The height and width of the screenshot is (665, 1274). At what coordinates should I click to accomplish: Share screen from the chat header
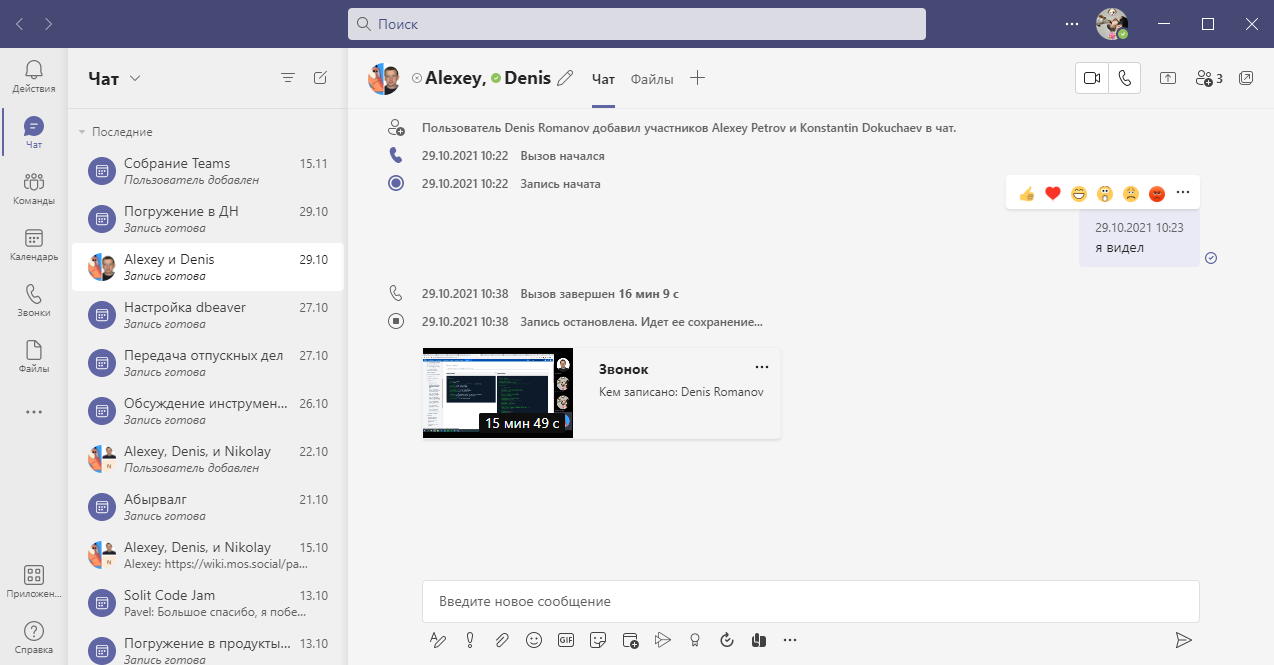tap(1168, 78)
